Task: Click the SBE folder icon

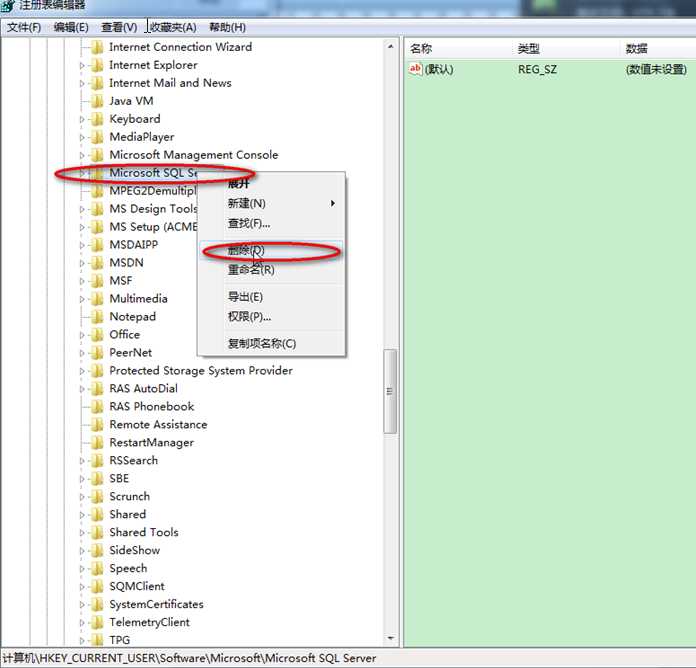Action: tap(97, 478)
